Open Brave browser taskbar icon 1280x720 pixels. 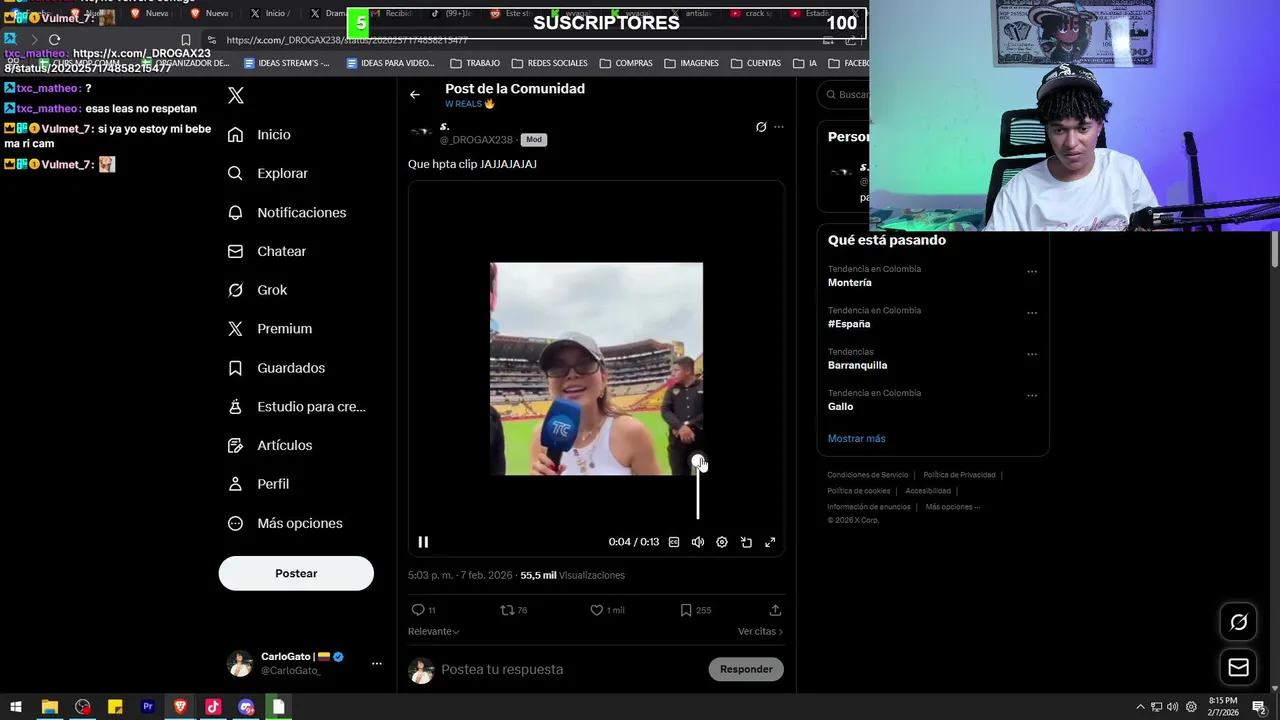(180, 707)
